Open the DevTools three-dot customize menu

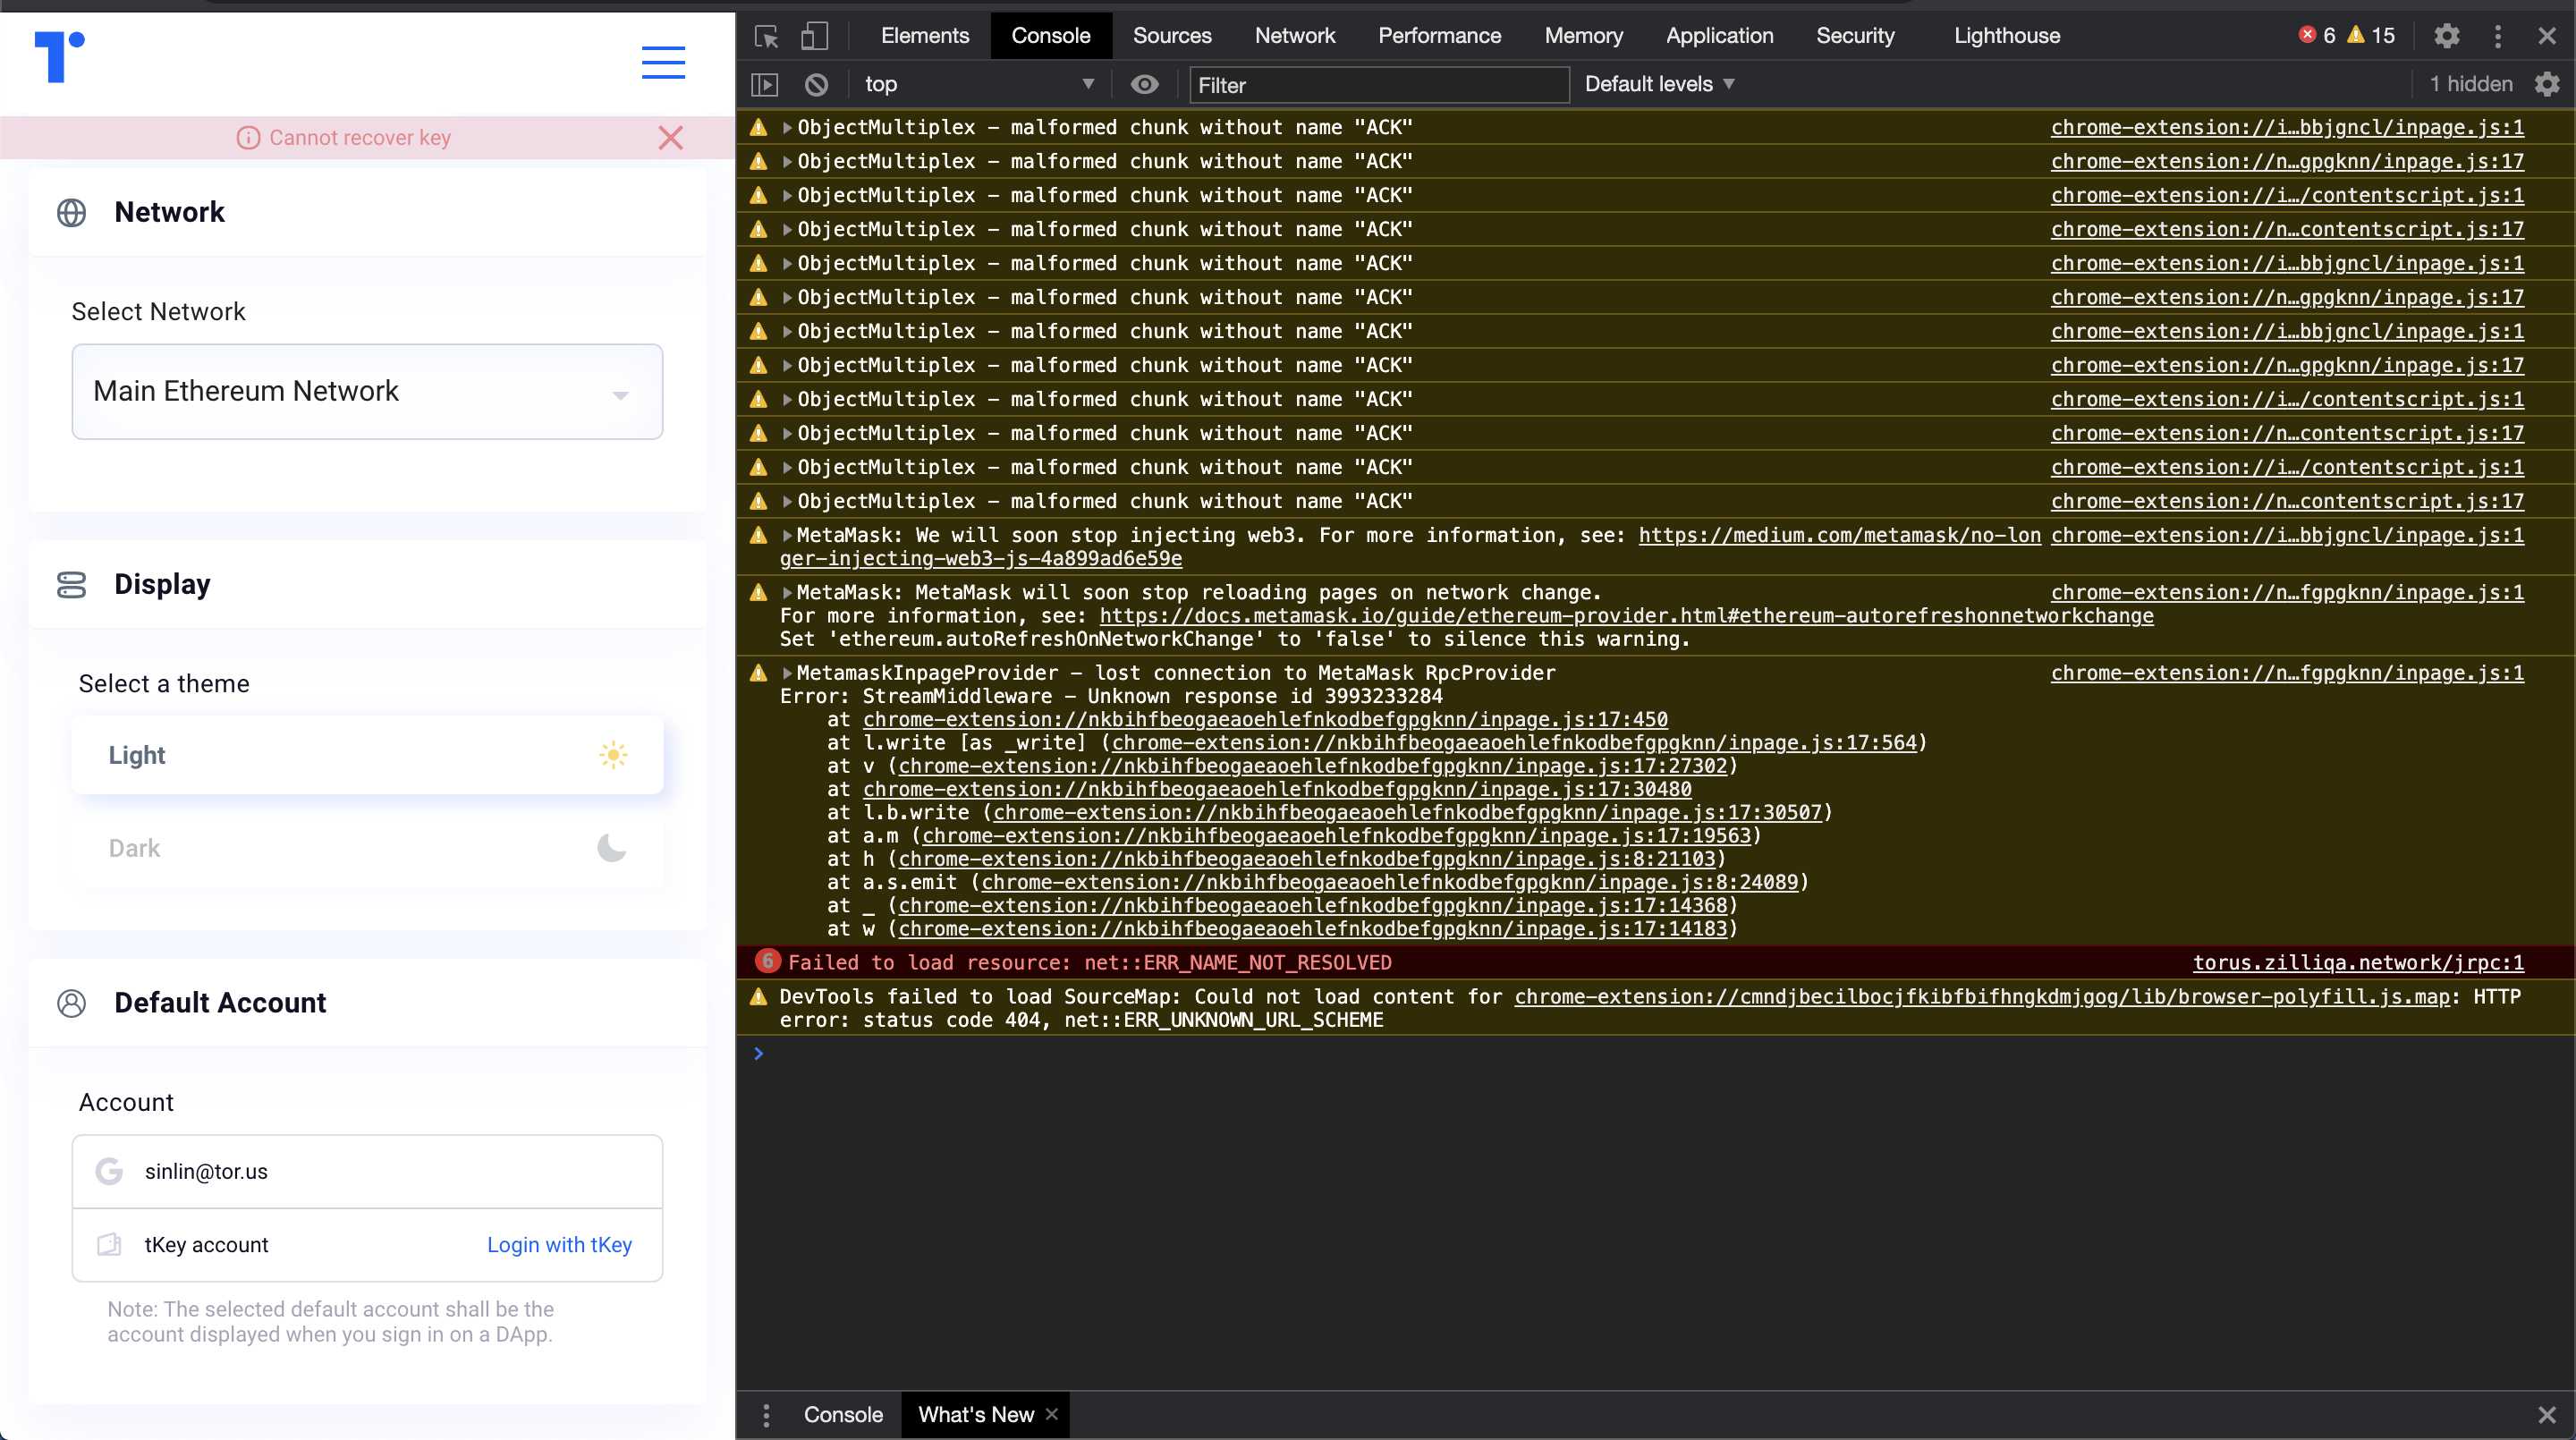(2498, 37)
